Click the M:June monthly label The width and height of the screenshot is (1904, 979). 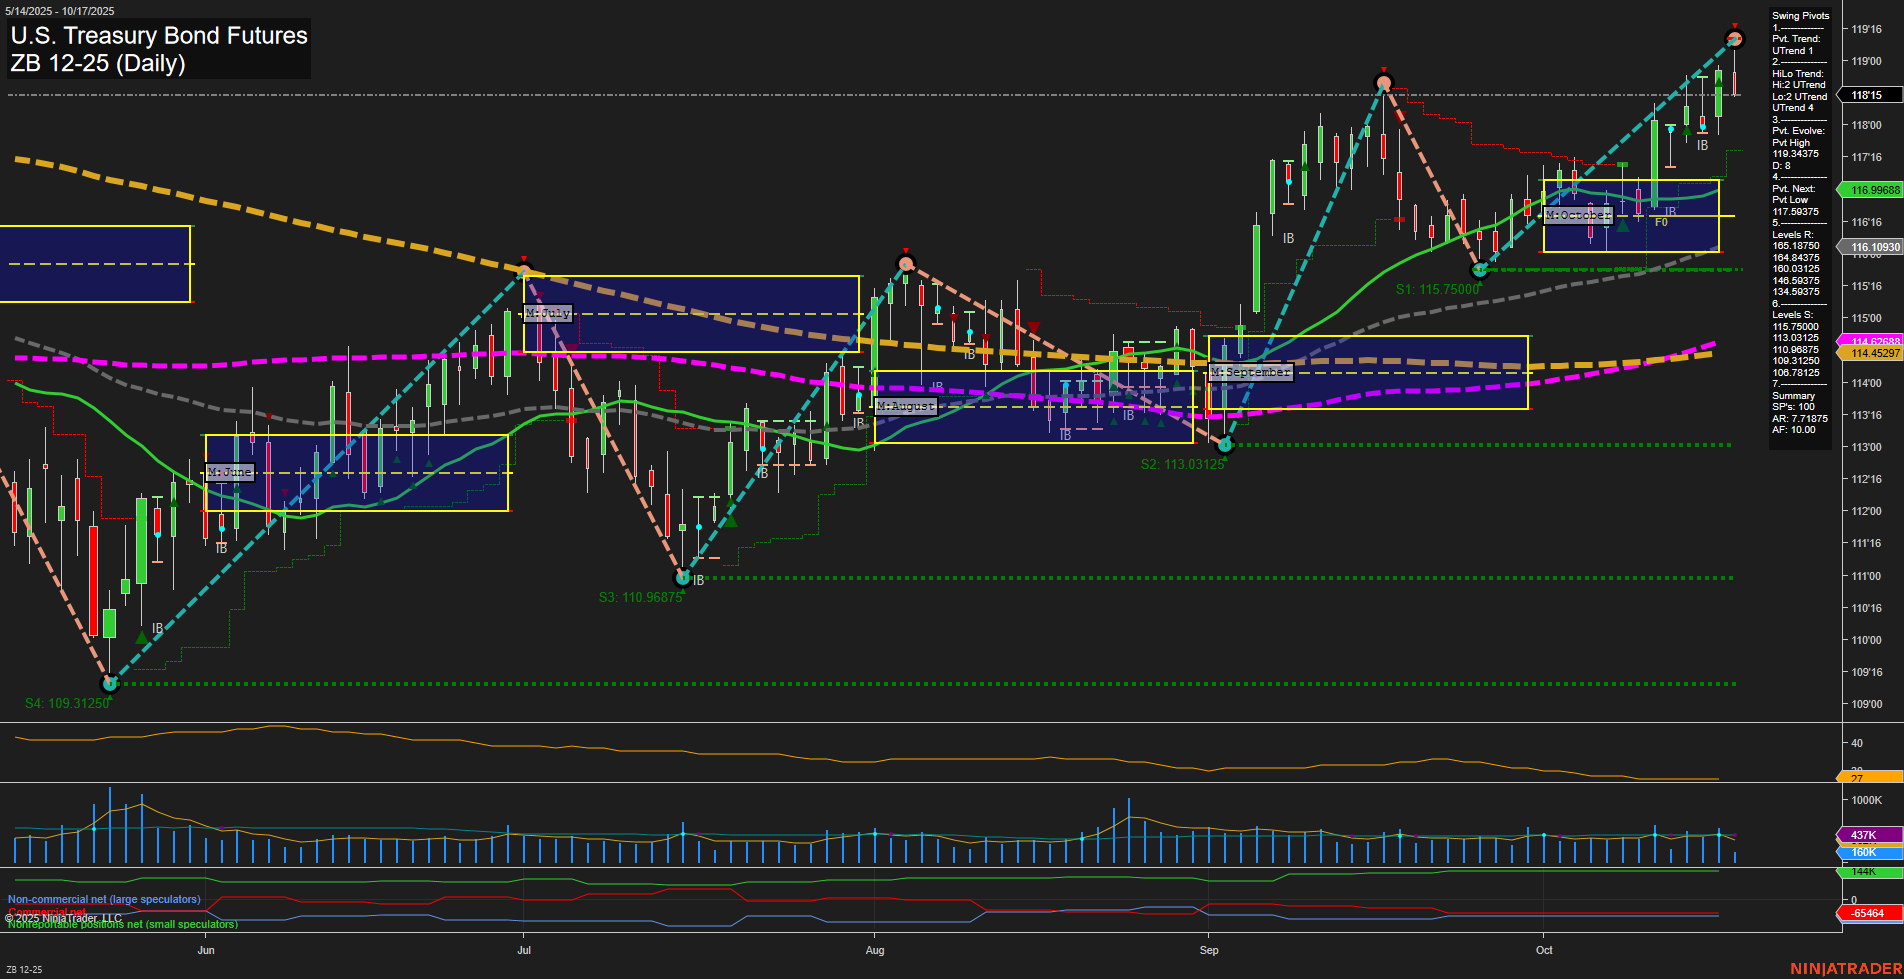(x=230, y=472)
